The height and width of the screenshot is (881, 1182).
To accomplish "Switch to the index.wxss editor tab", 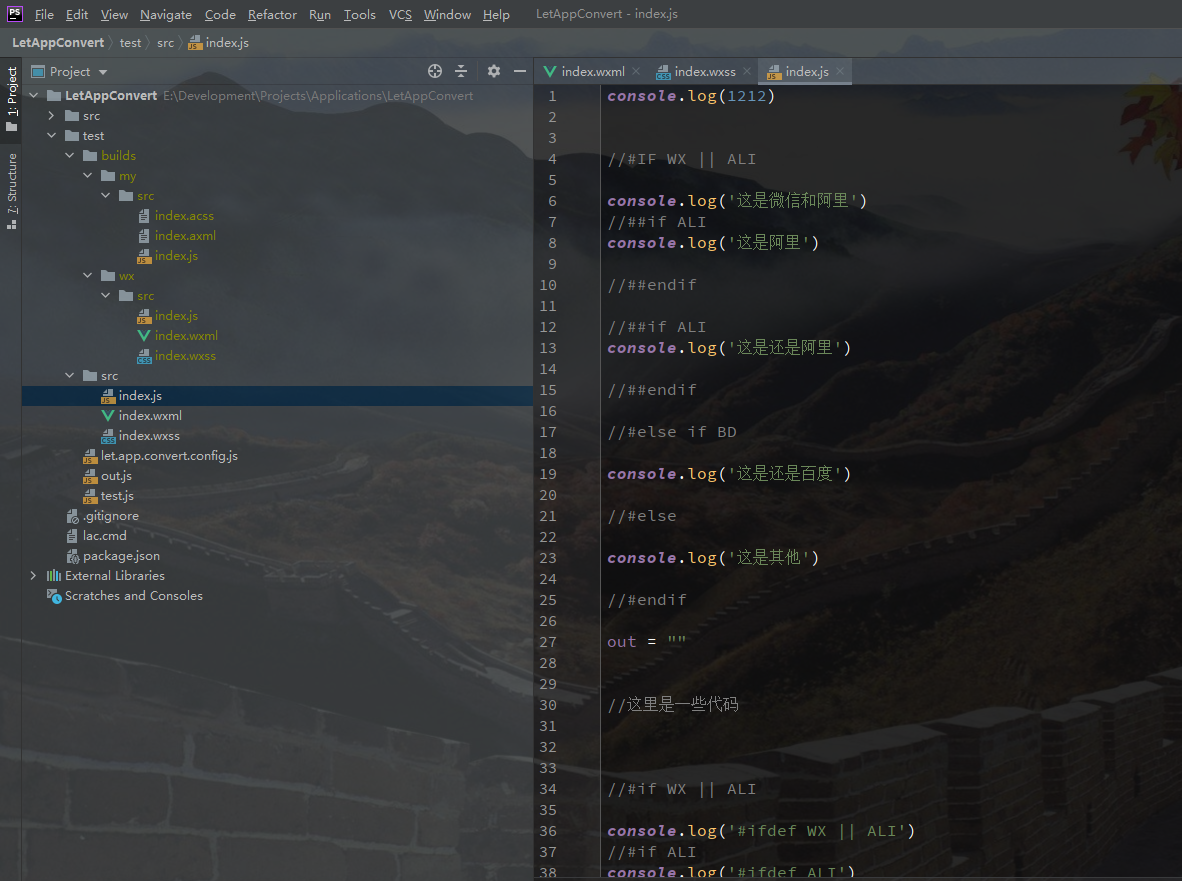I will click(704, 72).
